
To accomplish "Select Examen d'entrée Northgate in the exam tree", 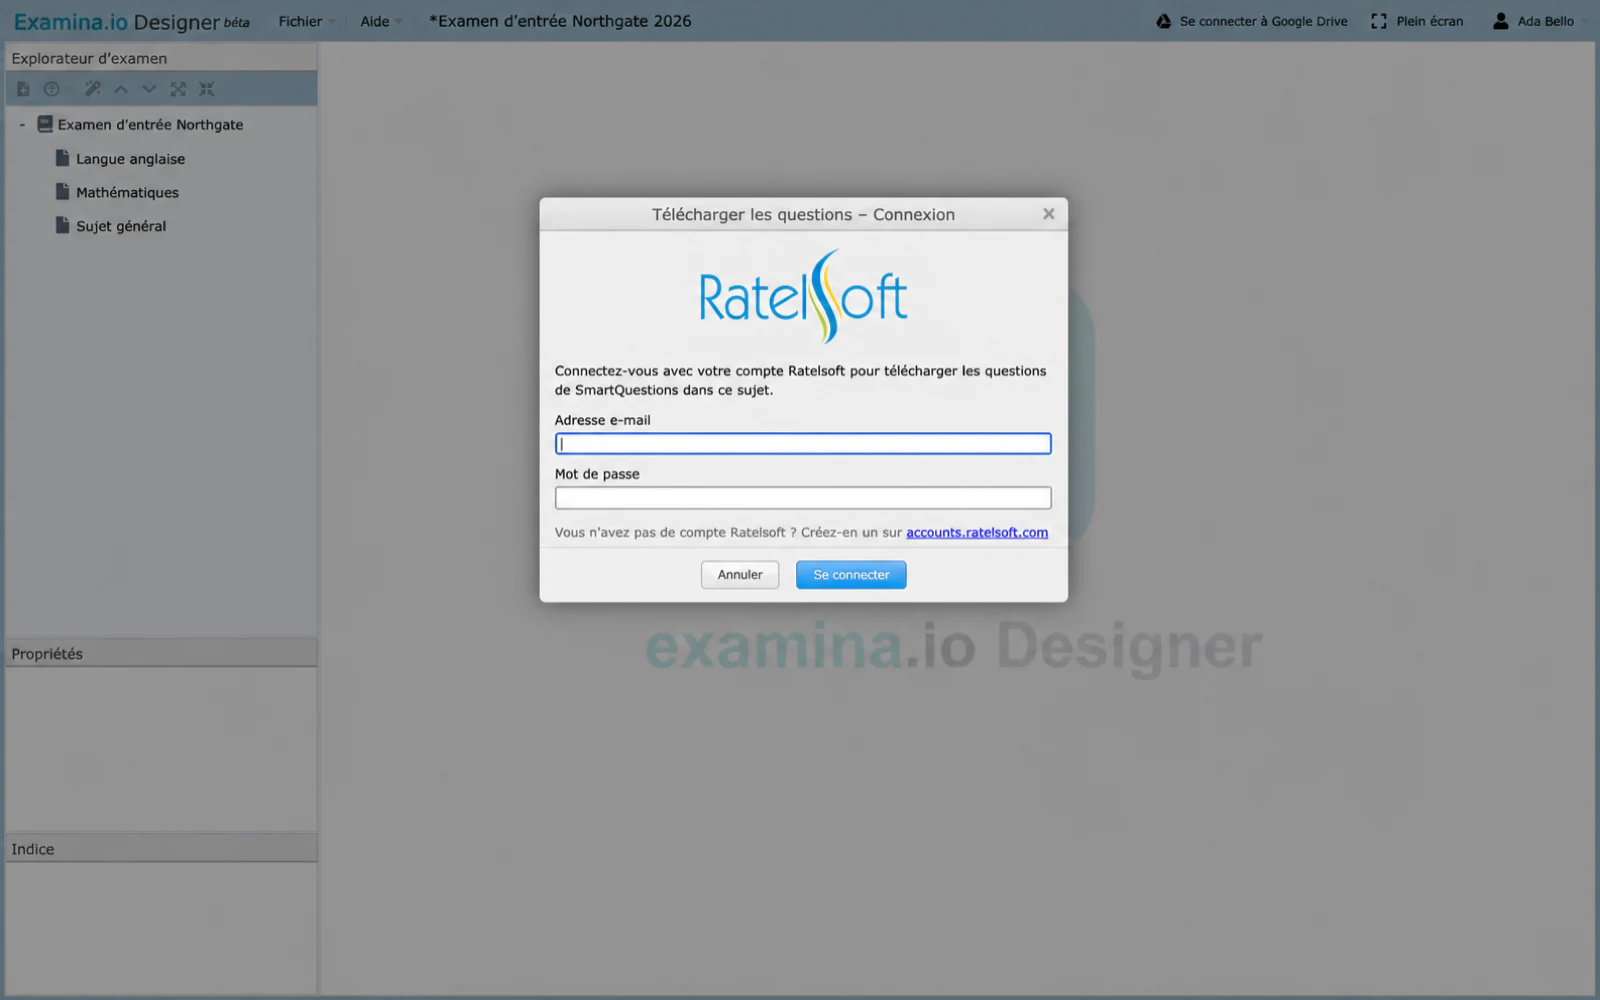I will 150,125.
